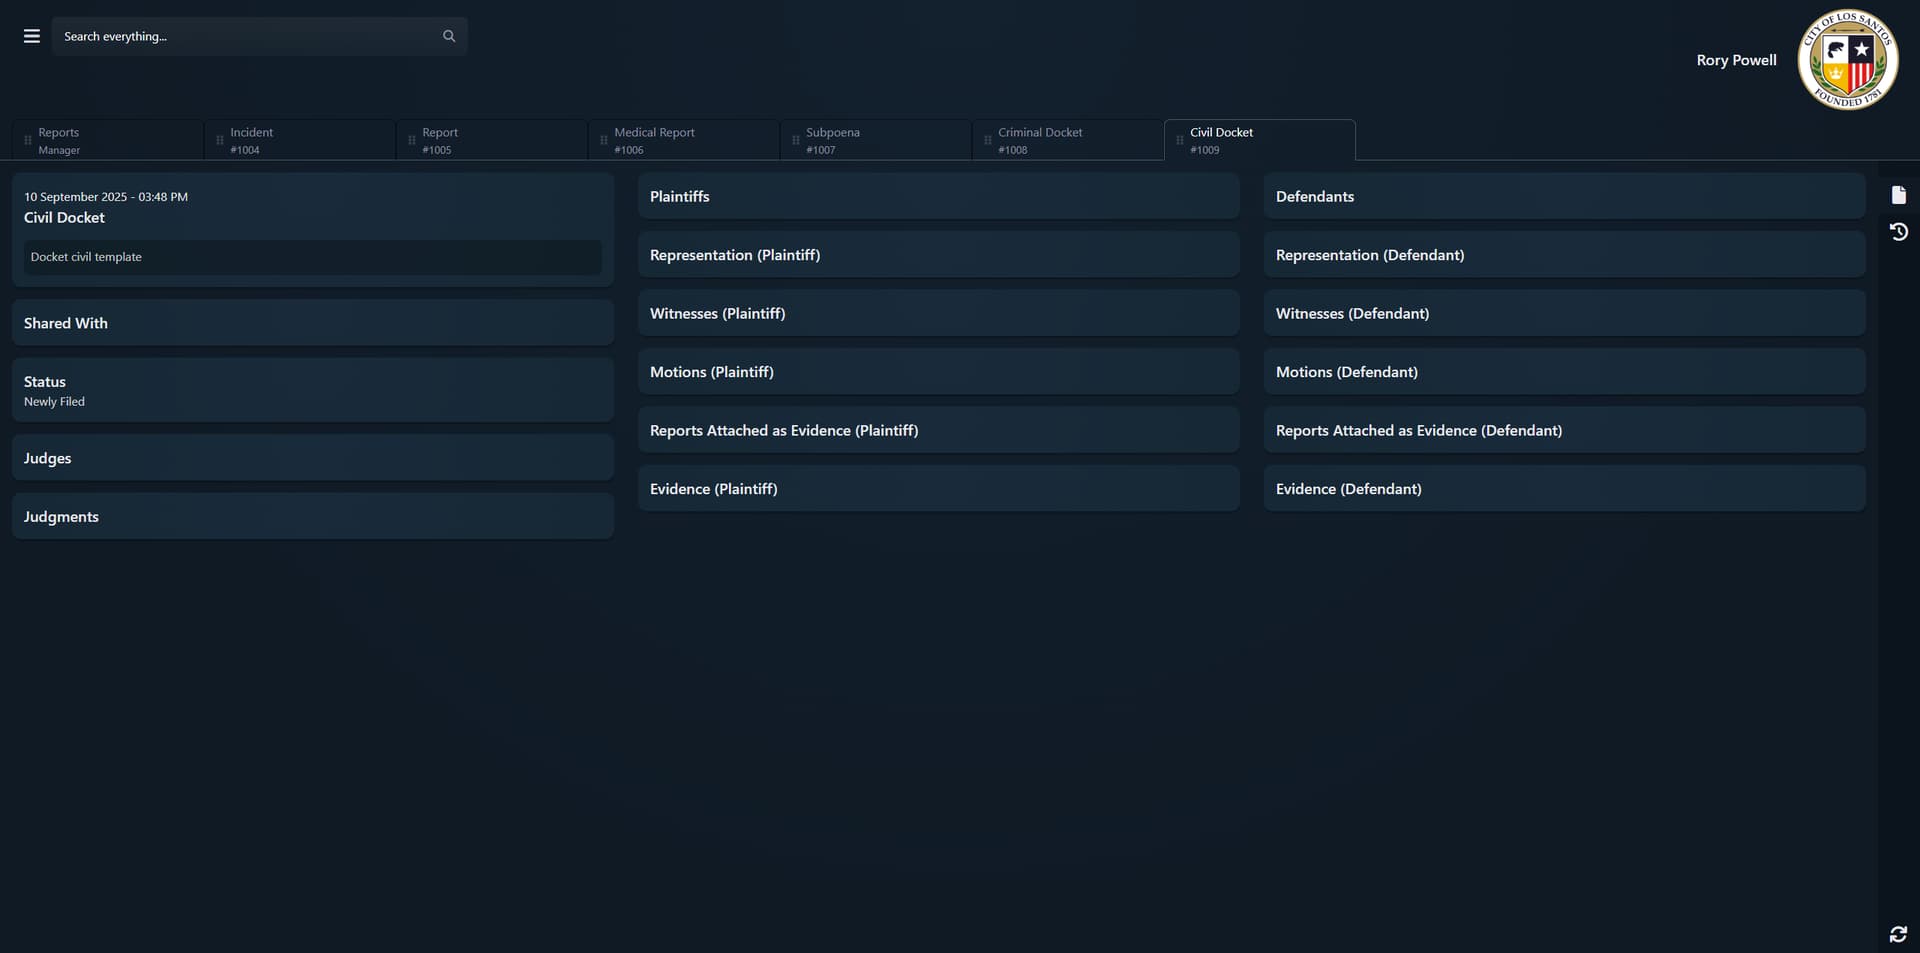This screenshot has width=1920, height=953.
Task: Open Evidence (Defendant) section
Action: point(1564,489)
